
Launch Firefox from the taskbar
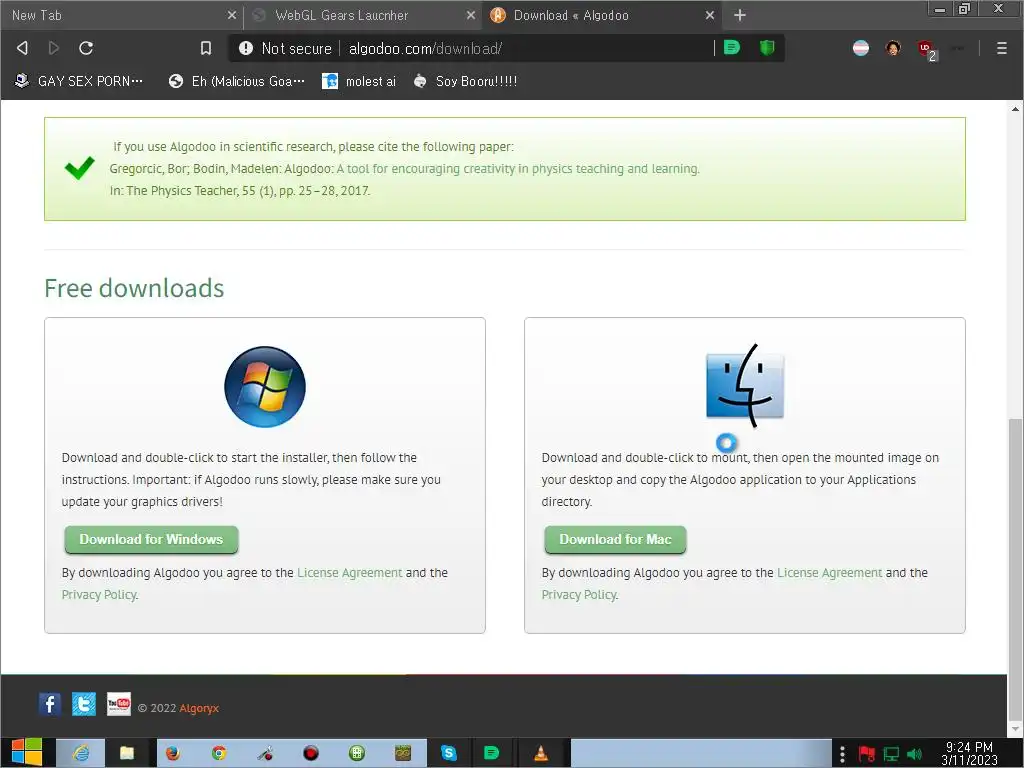point(172,753)
